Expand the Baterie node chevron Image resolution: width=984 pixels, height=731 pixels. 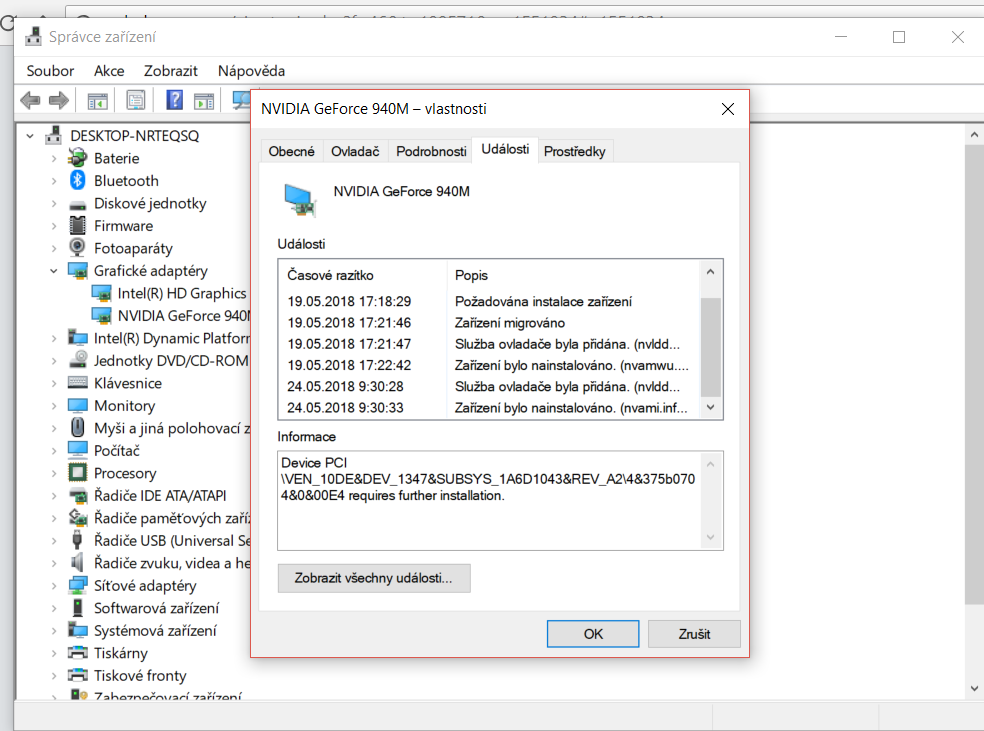(x=54, y=158)
